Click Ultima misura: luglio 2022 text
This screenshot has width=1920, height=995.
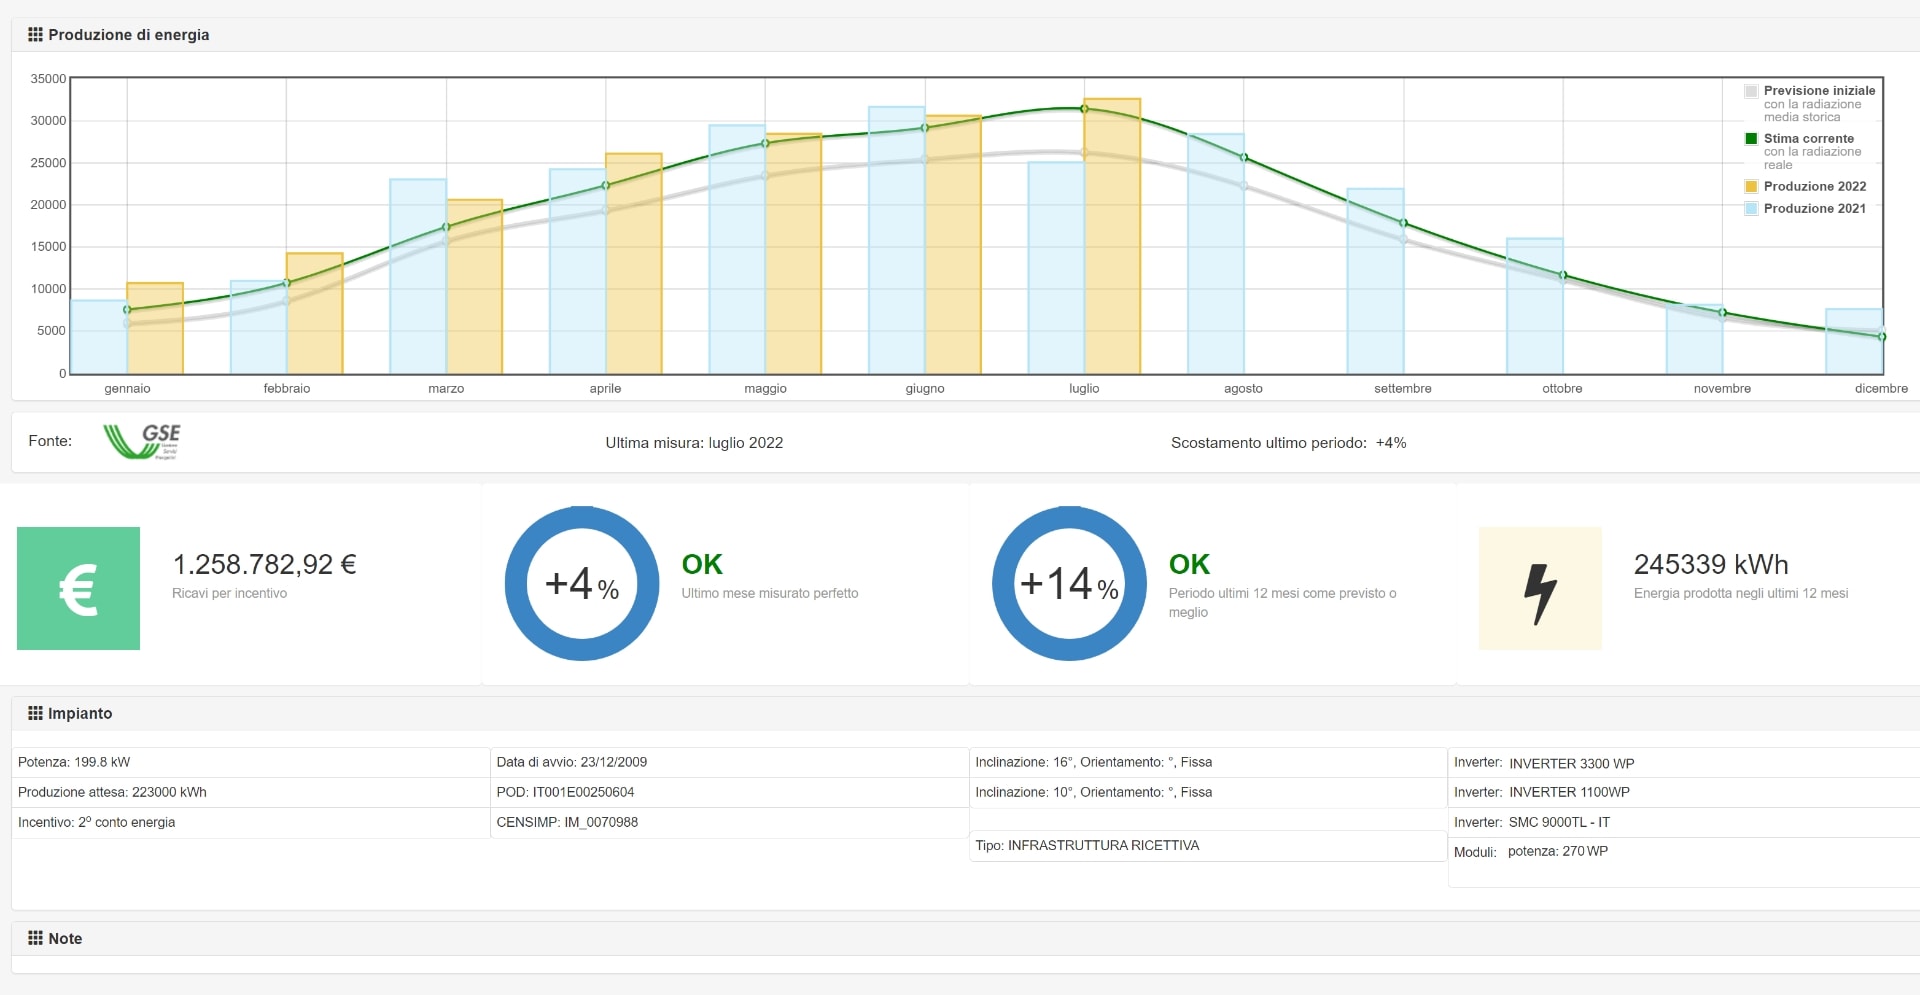point(694,443)
